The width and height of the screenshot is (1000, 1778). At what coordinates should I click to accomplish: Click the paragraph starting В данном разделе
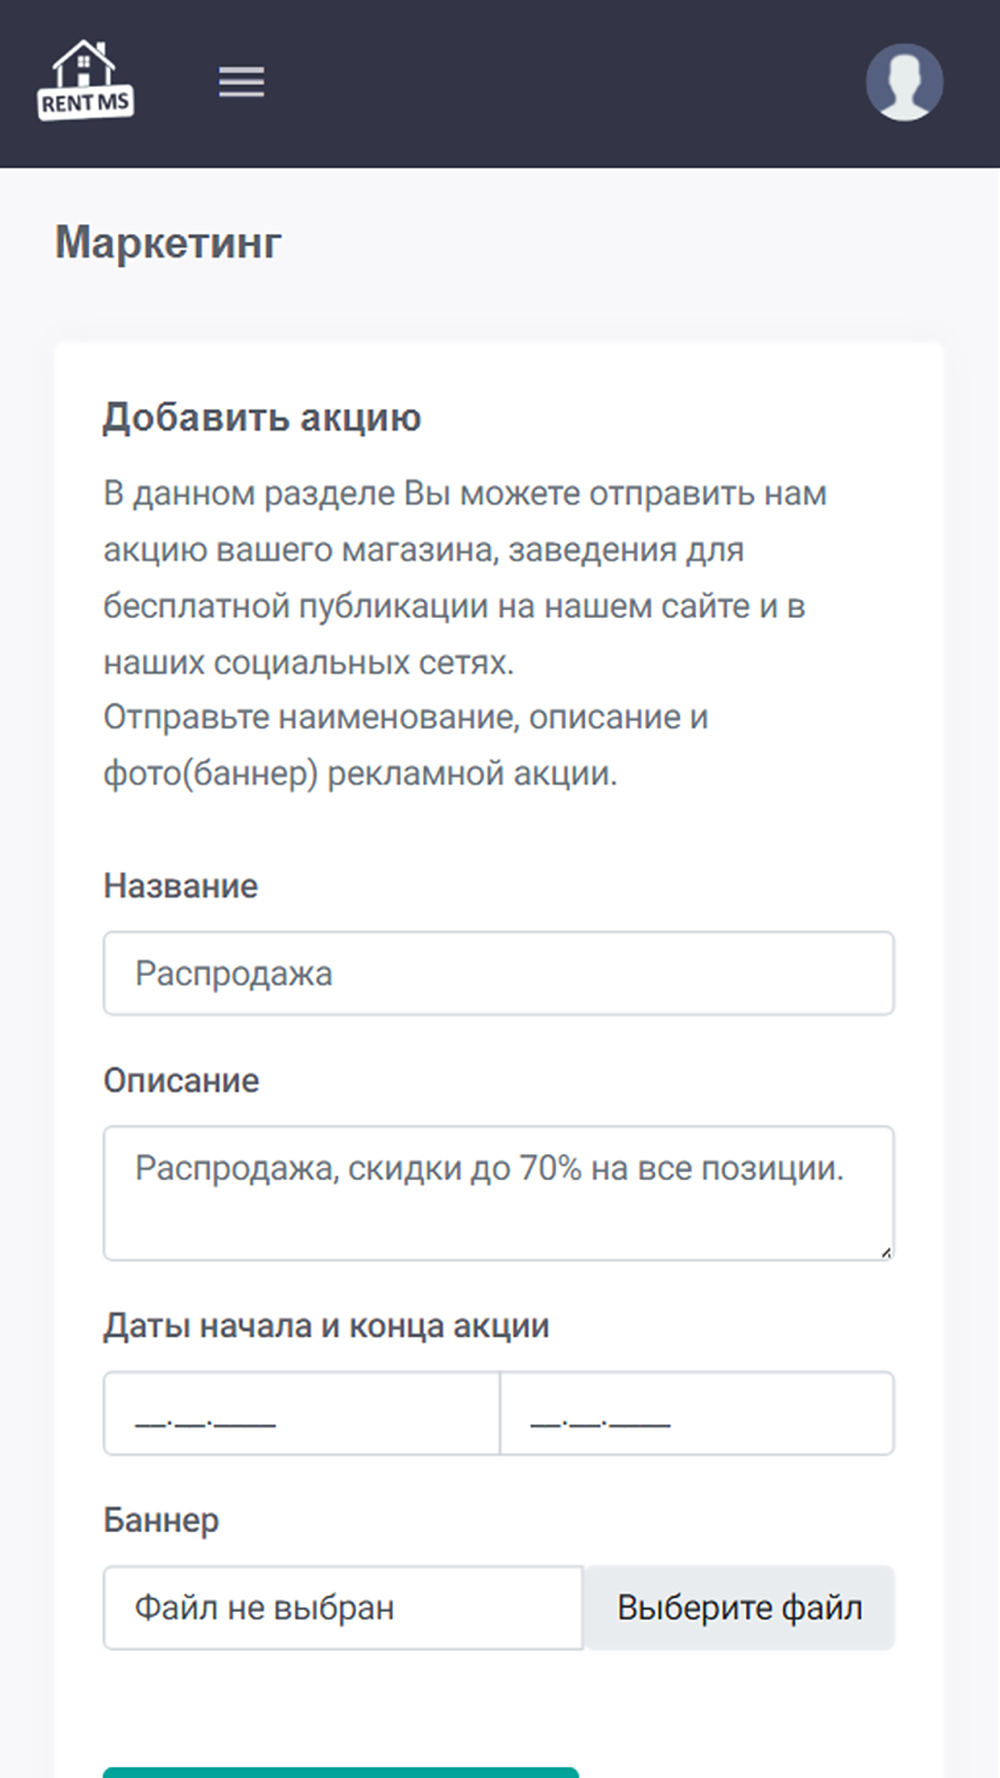tap(466, 578)
